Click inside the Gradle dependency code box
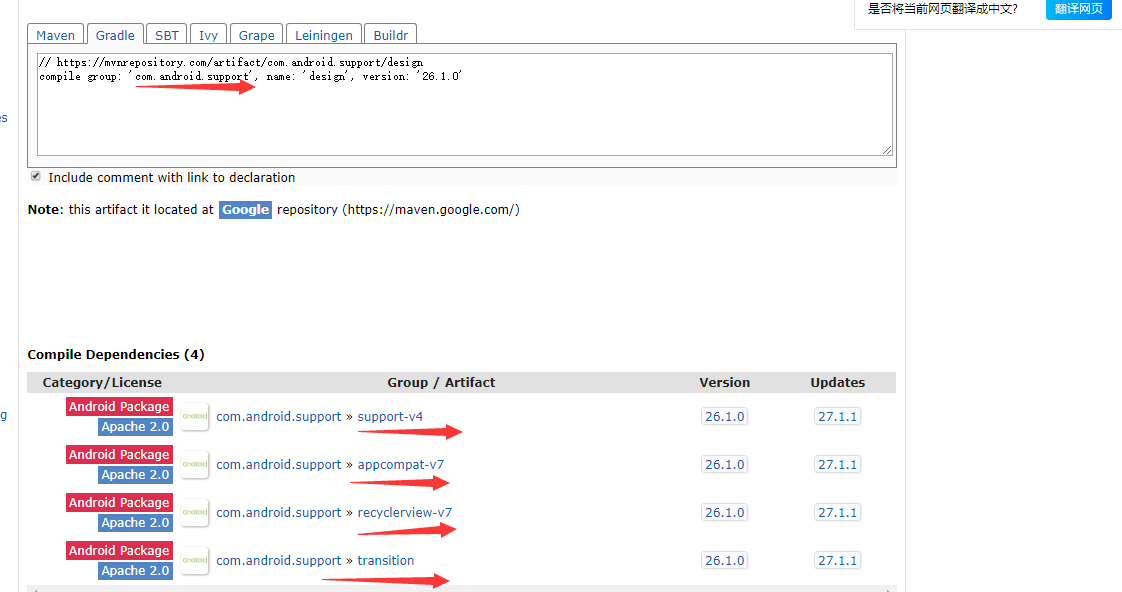 point(464,105)
